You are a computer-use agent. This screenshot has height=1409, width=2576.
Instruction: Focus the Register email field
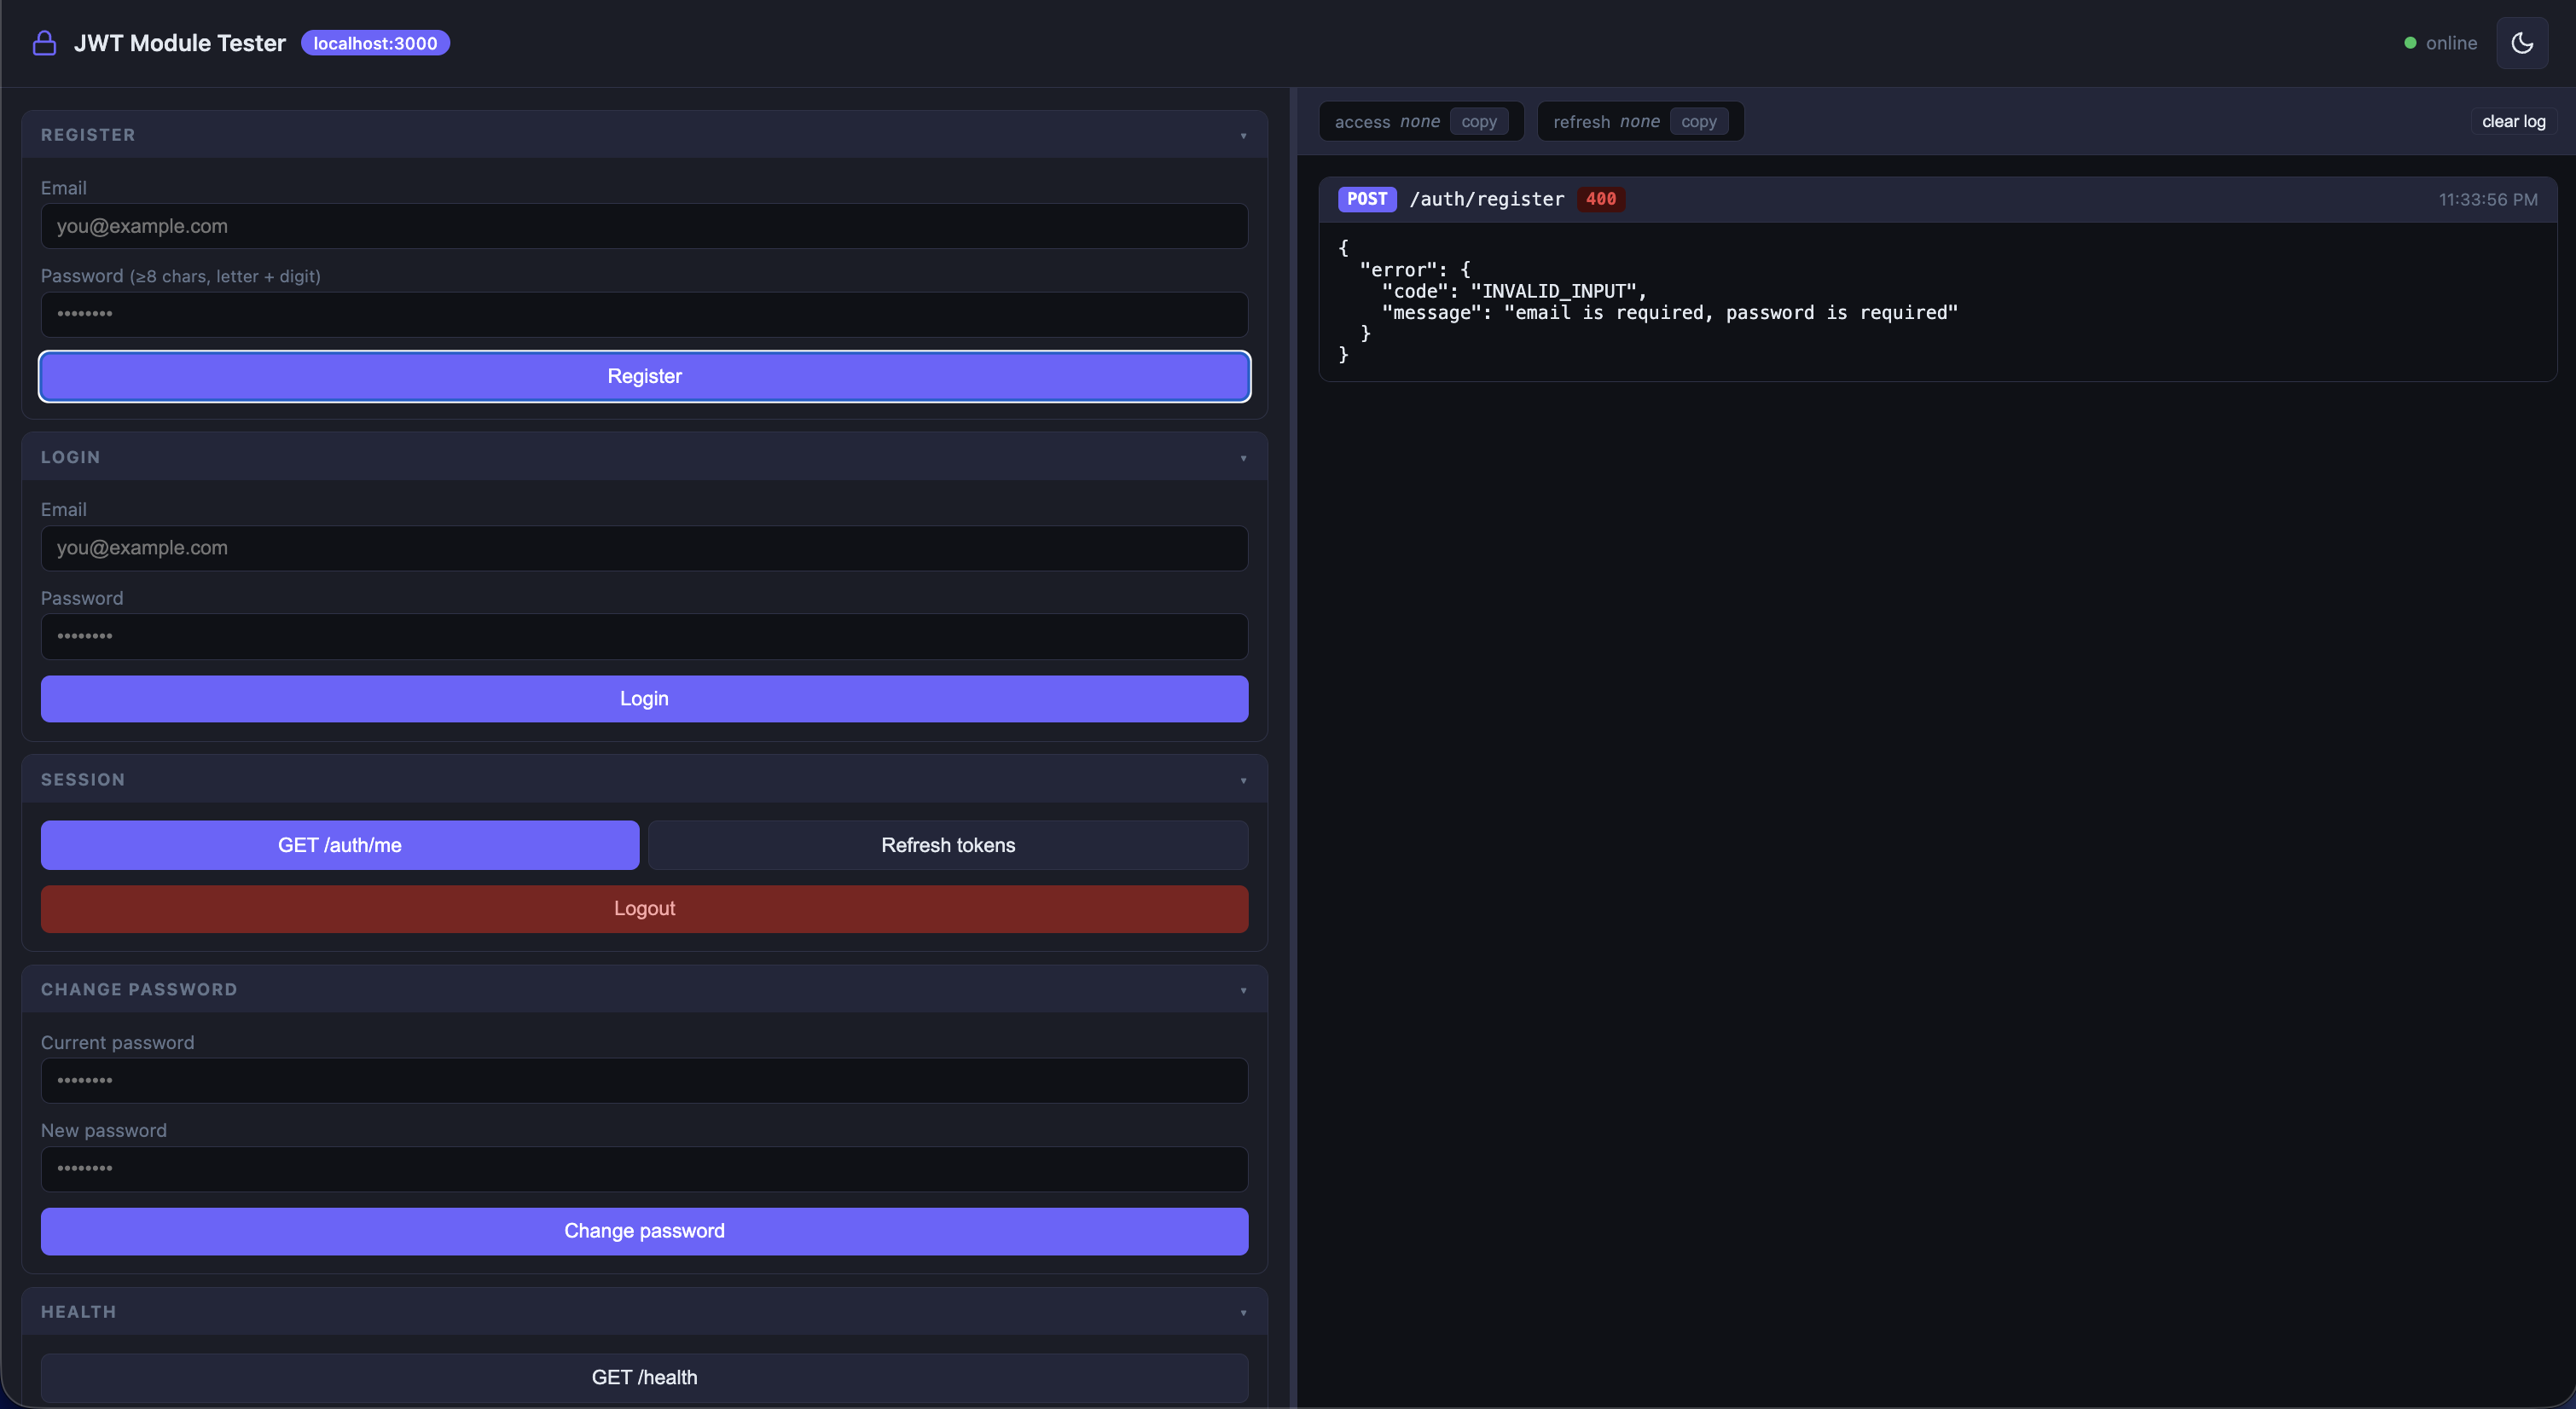tap(644, 226)
